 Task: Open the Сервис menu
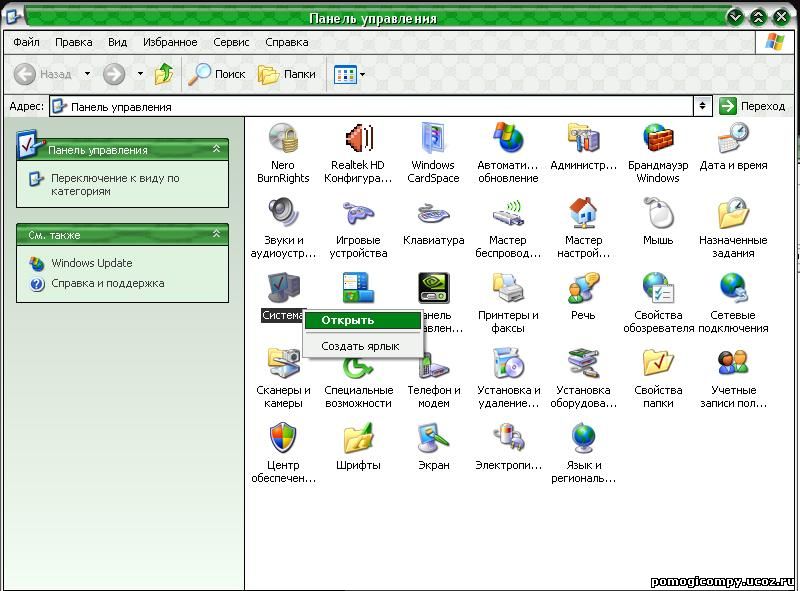point(231,42)
